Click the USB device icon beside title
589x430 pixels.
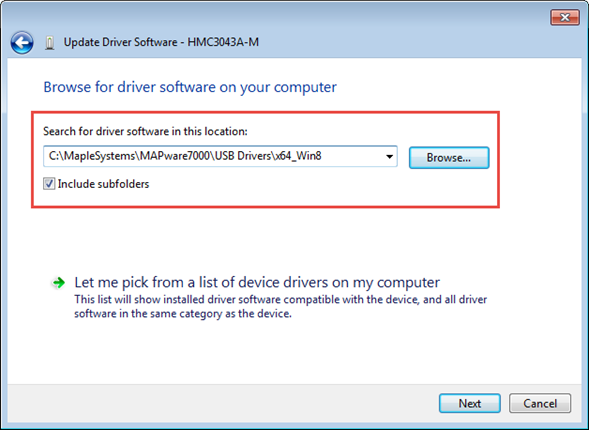click(x=50, y=43)
